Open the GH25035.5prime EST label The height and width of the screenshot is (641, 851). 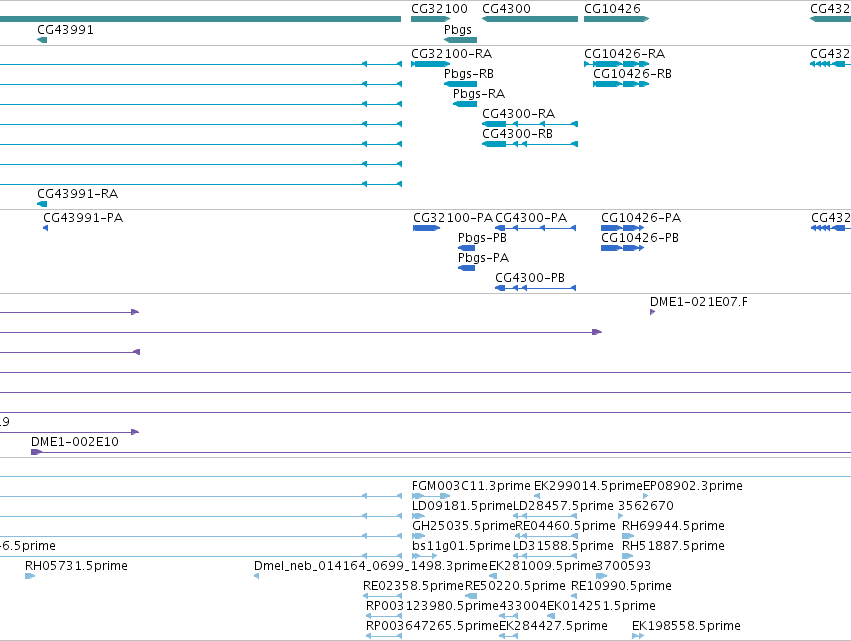tap(463, 526)
